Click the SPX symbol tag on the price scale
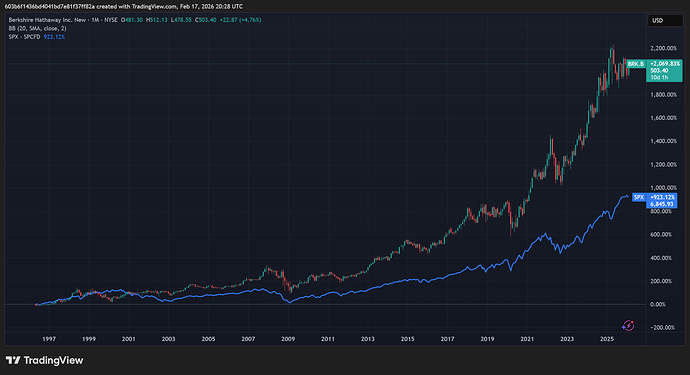Image resolution: width=690 pixels, height=375 pixels. point(639,198)
